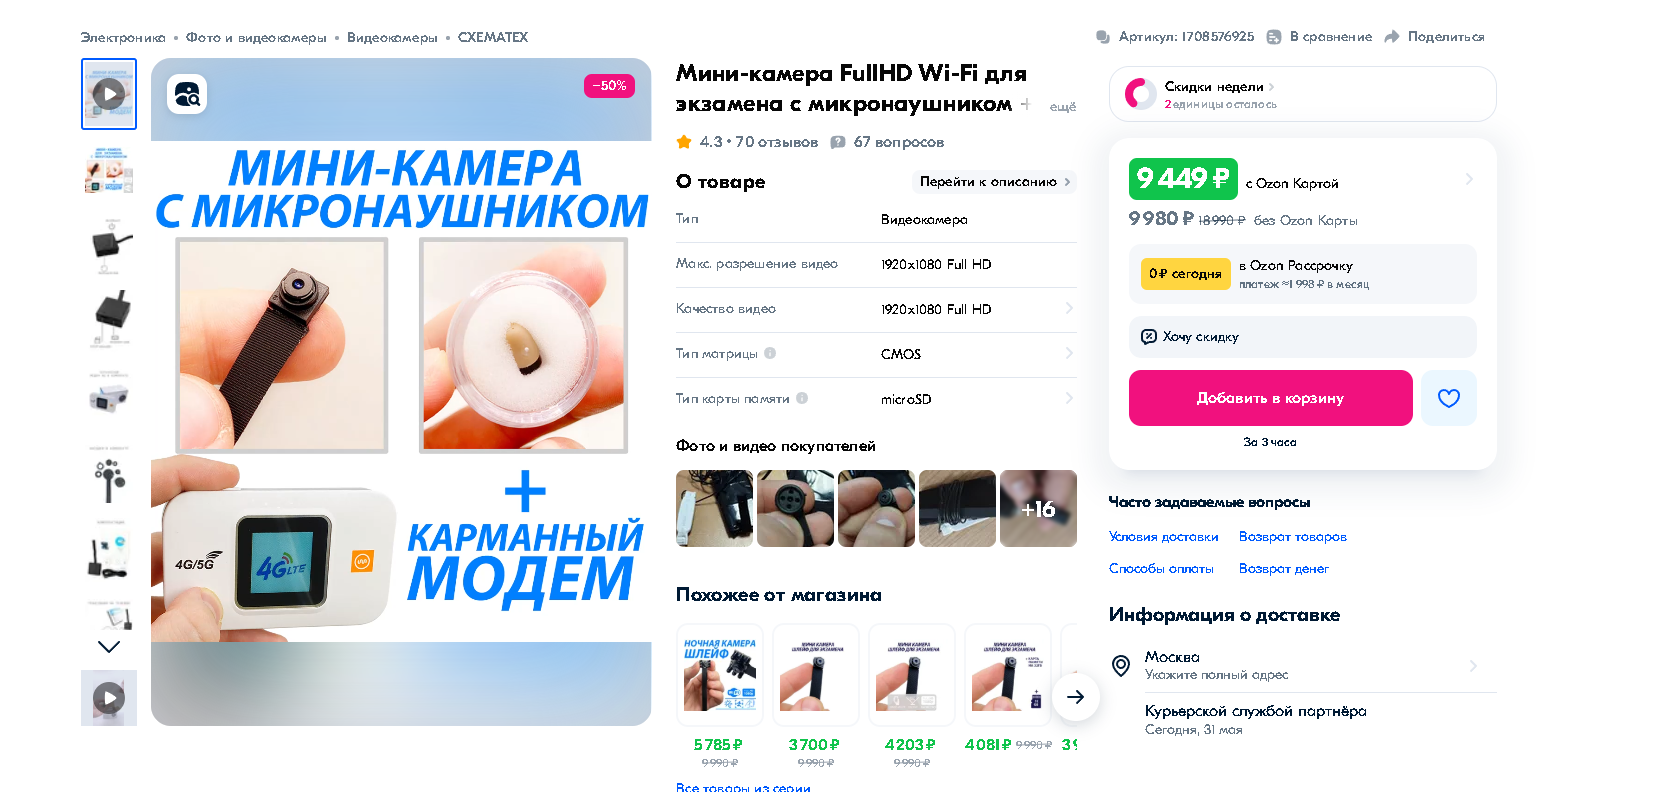Go to the Электроника breadcrumb
Image resolution: width=1661 pixels, height=792 pixels.
[x=123, y=37]
